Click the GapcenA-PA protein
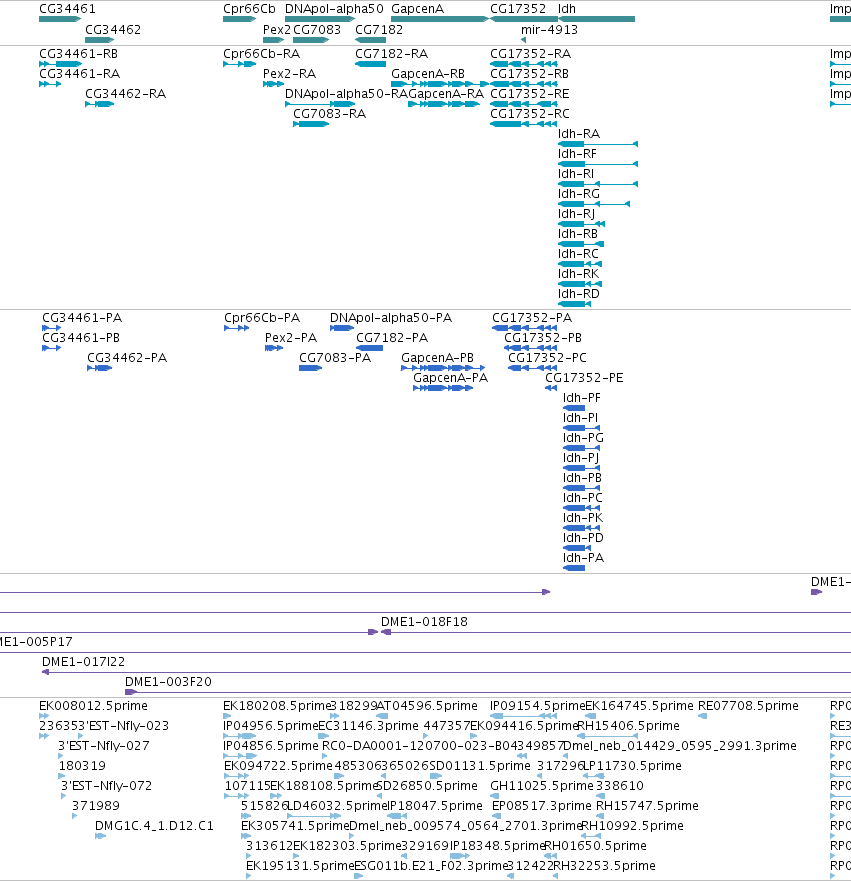Screen dimensions: 851x881 (443, 388)
